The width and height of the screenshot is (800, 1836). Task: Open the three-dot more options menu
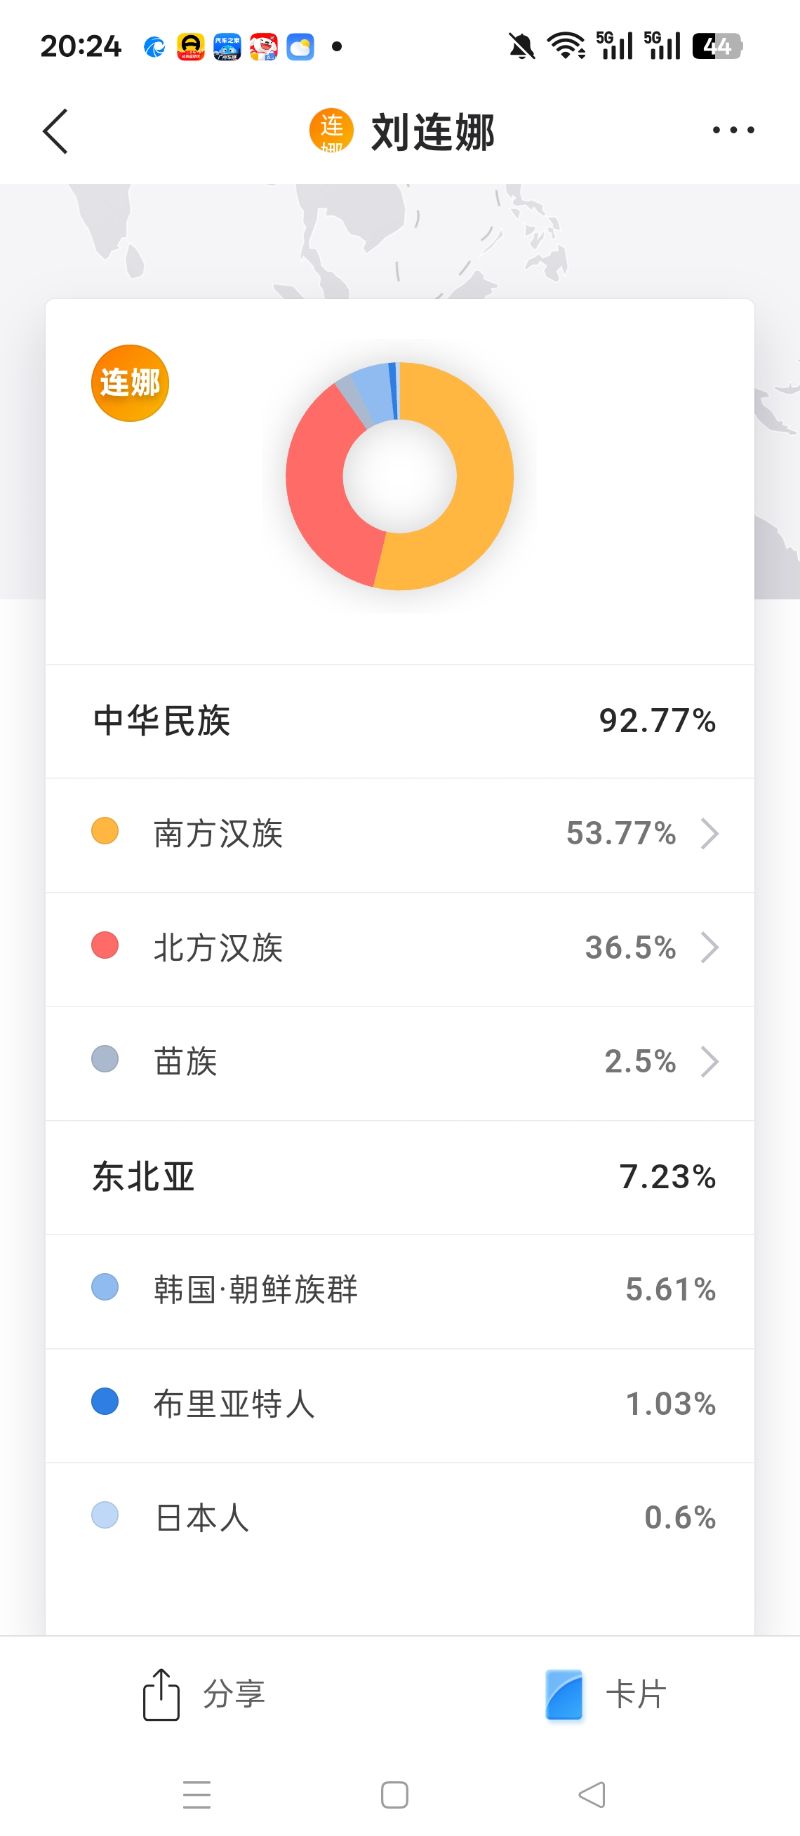click(733, 130)
